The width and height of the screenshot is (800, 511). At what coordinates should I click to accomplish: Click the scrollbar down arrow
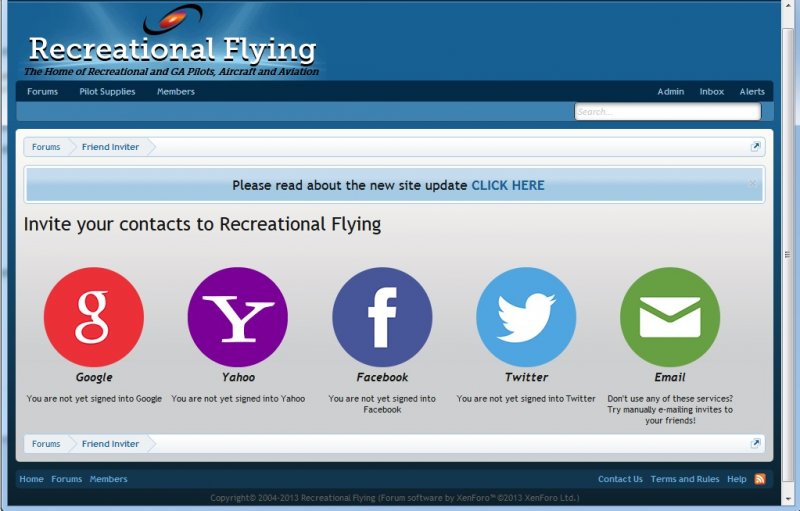789,498
